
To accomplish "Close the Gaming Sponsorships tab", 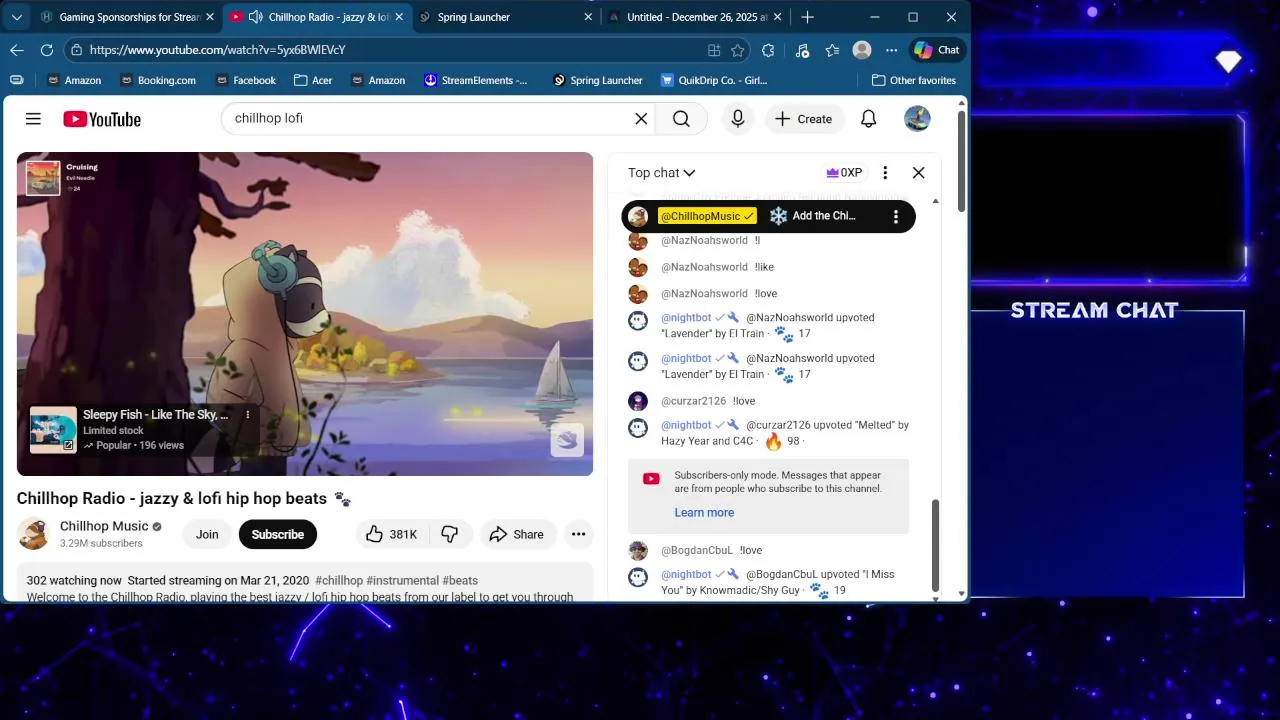I will (x=210, y=17).
